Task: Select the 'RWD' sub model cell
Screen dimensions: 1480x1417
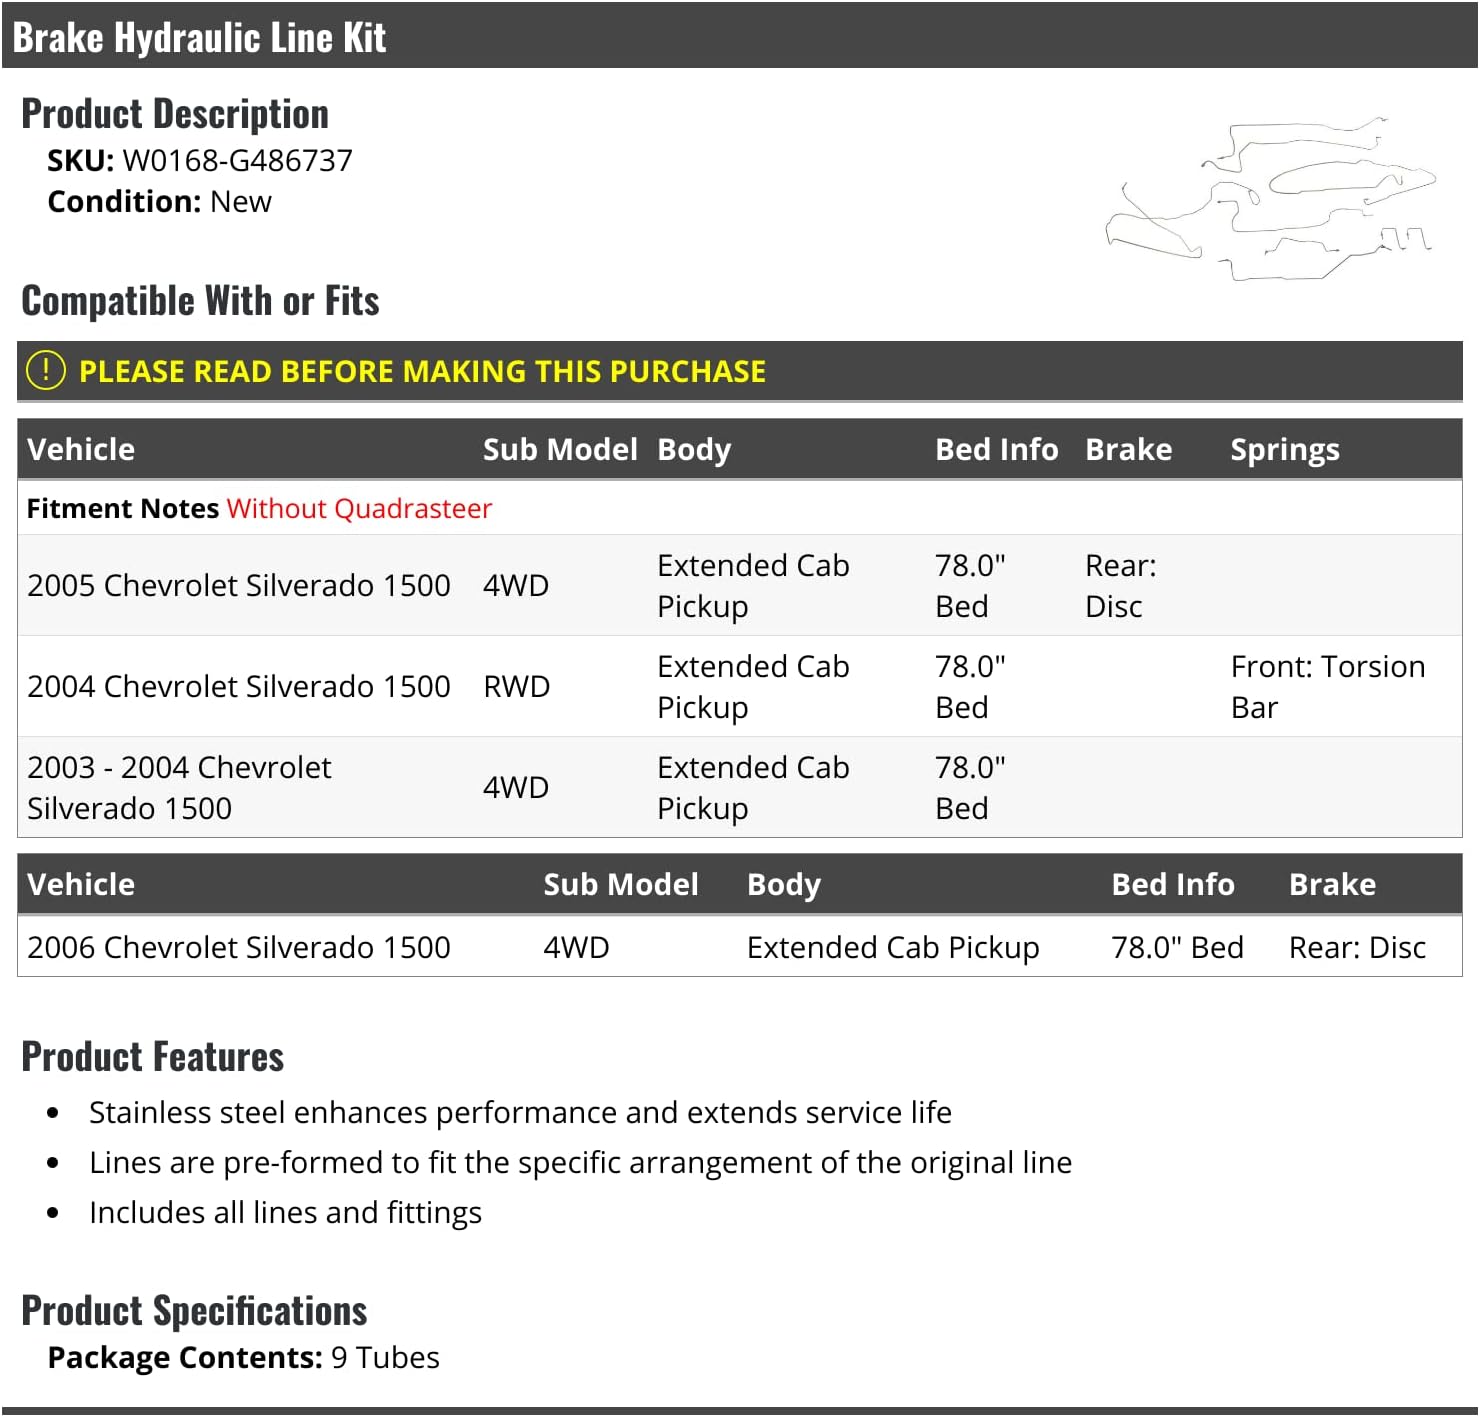Action: pos(517,687)
